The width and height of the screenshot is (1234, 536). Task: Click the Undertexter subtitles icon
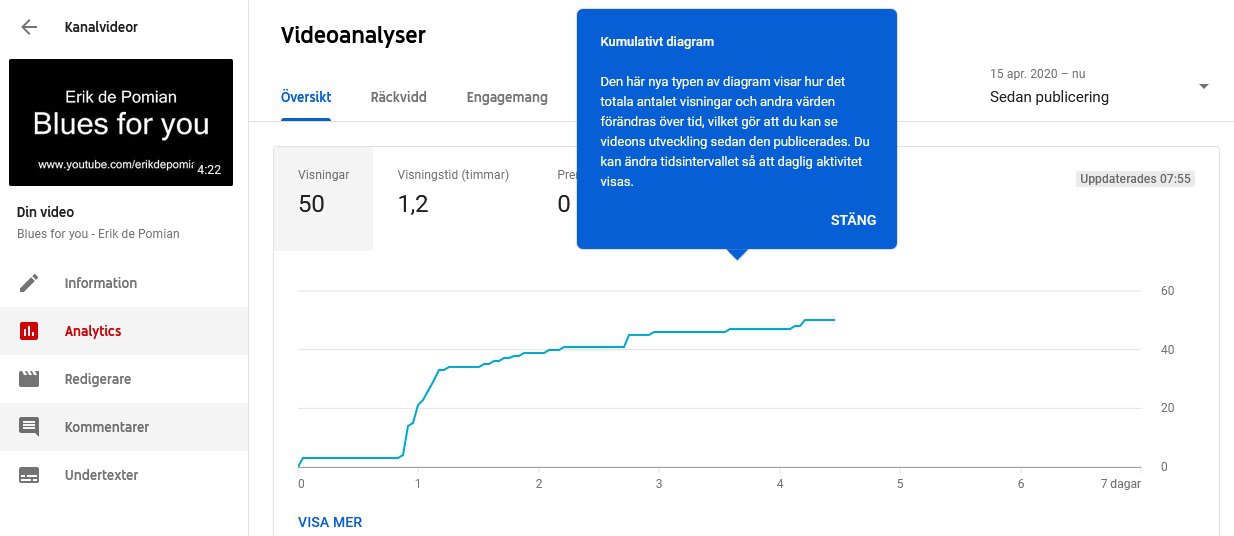29,475
